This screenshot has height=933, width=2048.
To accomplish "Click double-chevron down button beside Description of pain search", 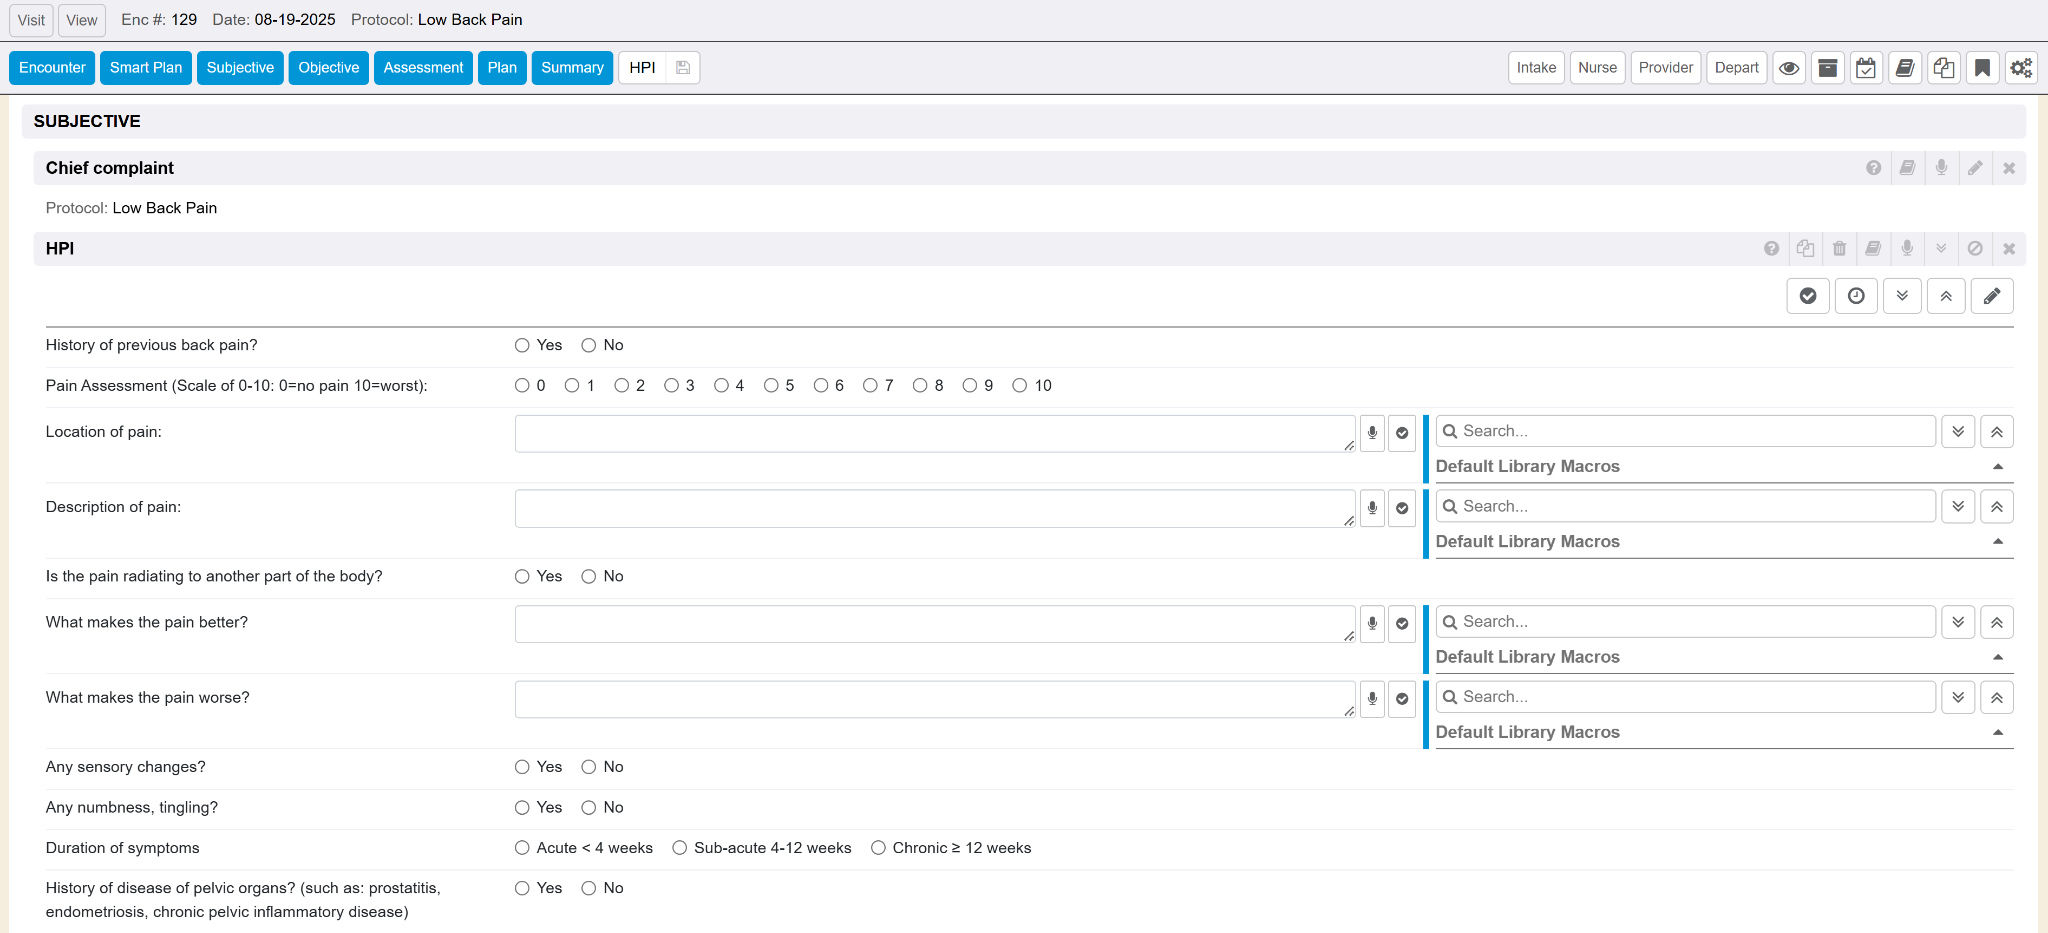I will click(1958, 507).
